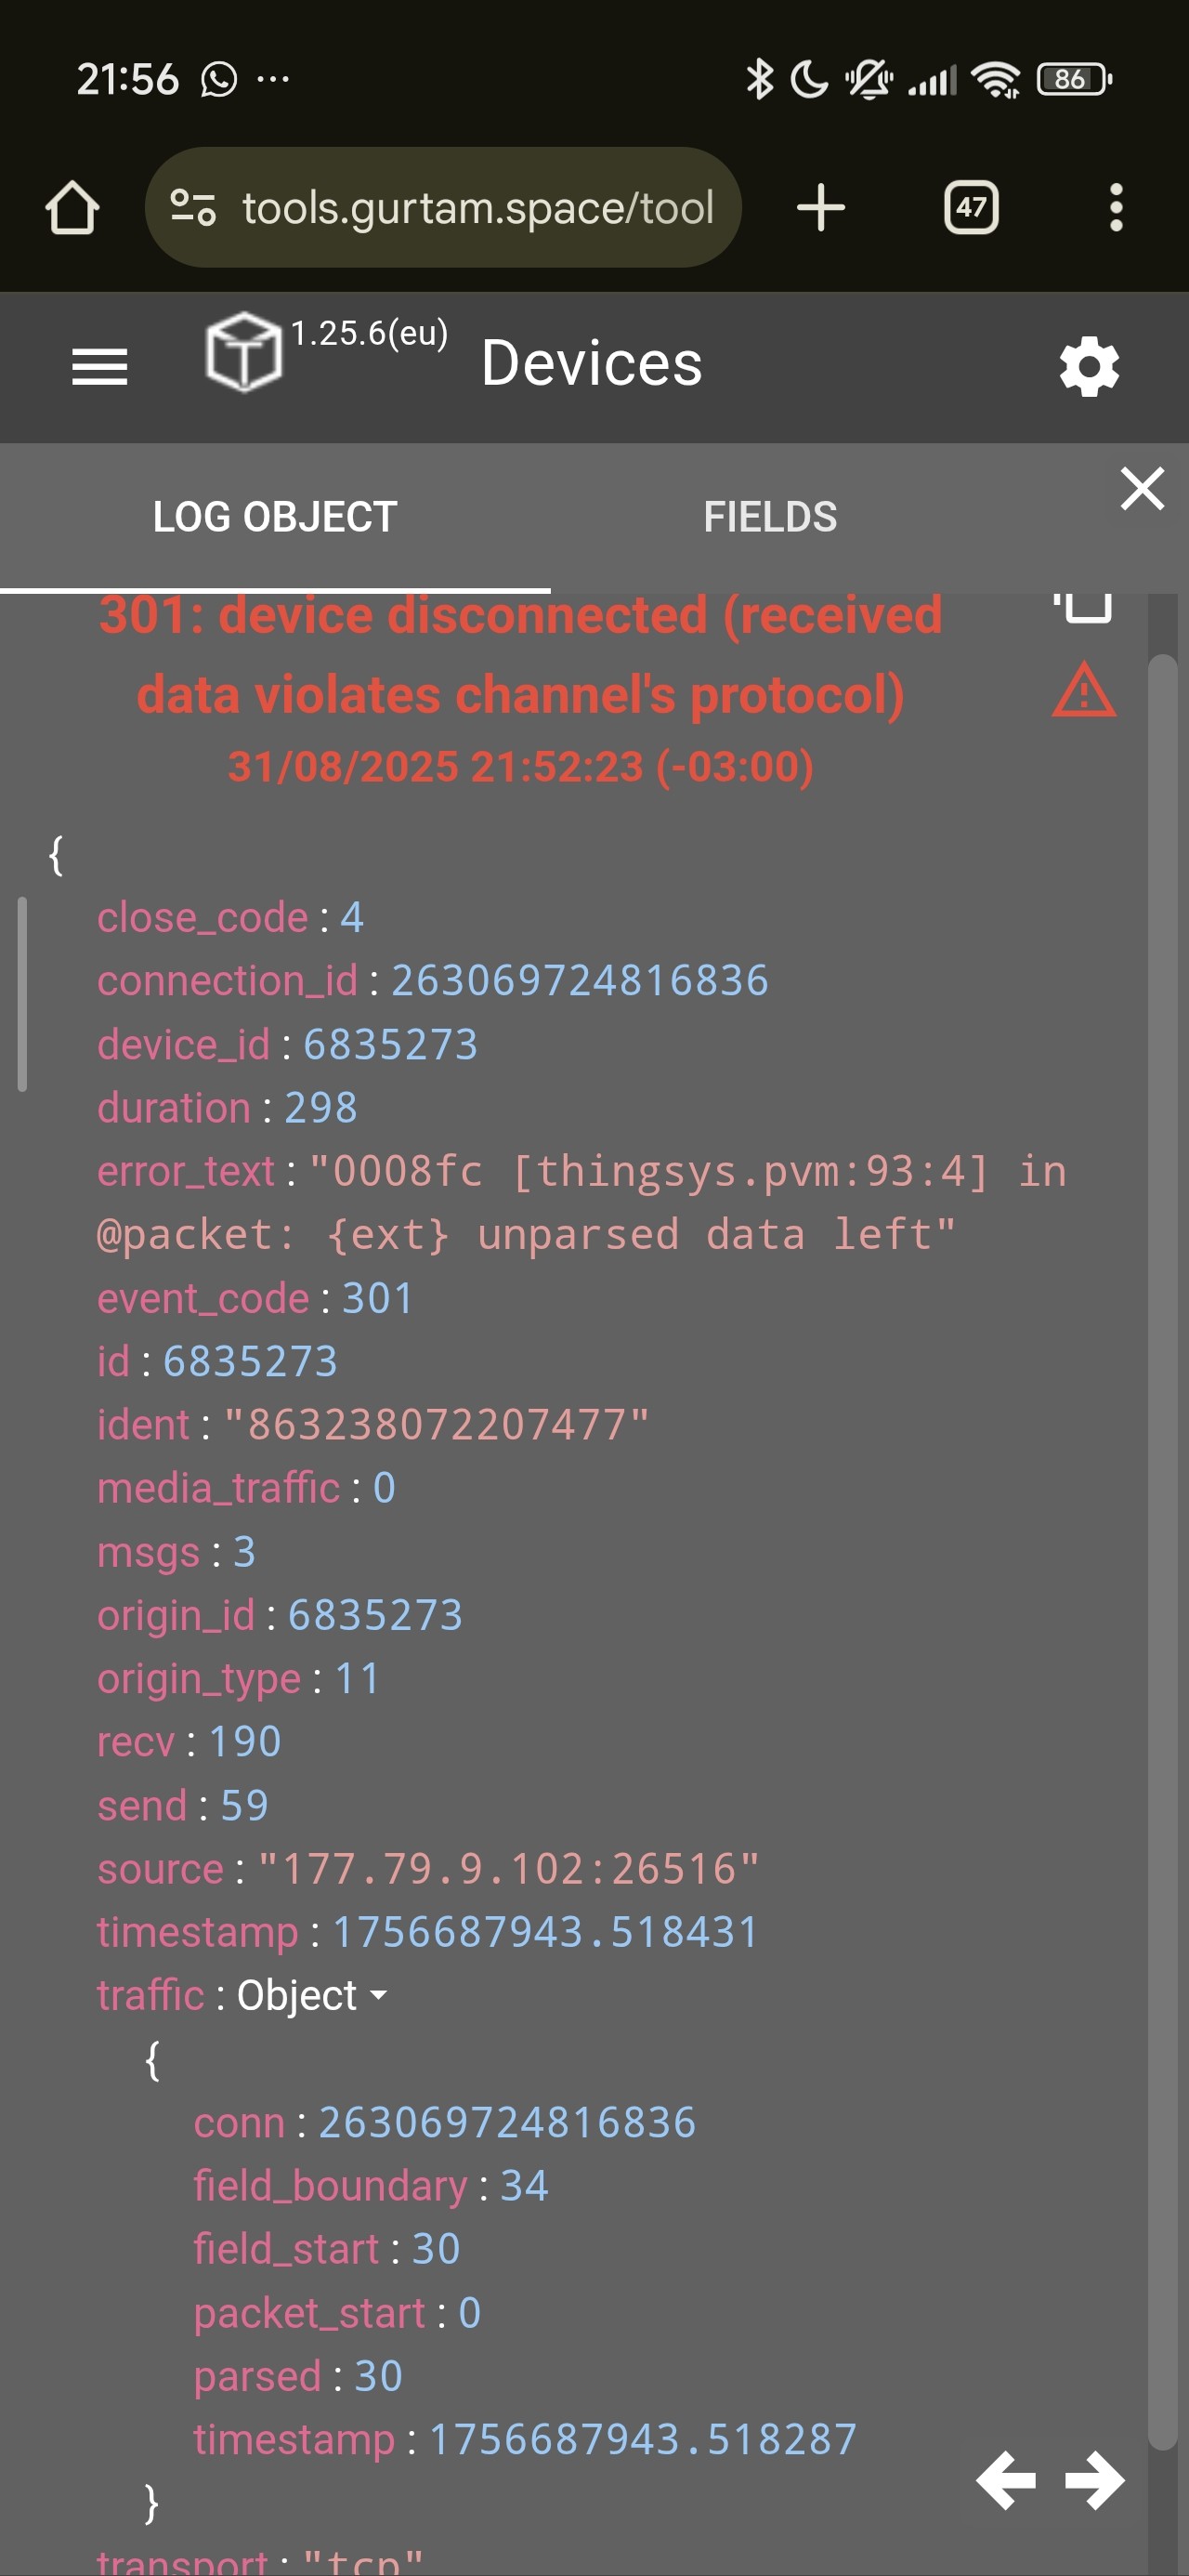Show the 47 open tabs switcher
Screen dimensions: 1189x2576
[970, 208]
